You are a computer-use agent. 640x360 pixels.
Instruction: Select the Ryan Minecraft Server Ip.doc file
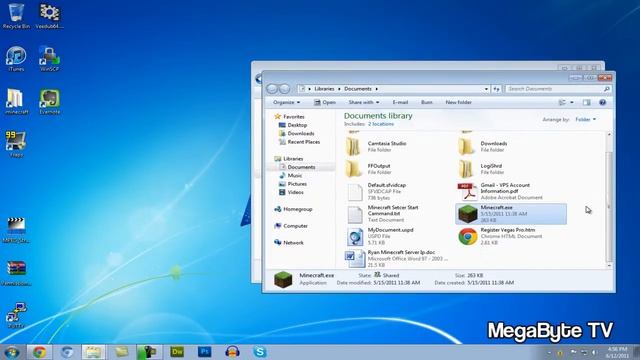click(x=396, y=259)
